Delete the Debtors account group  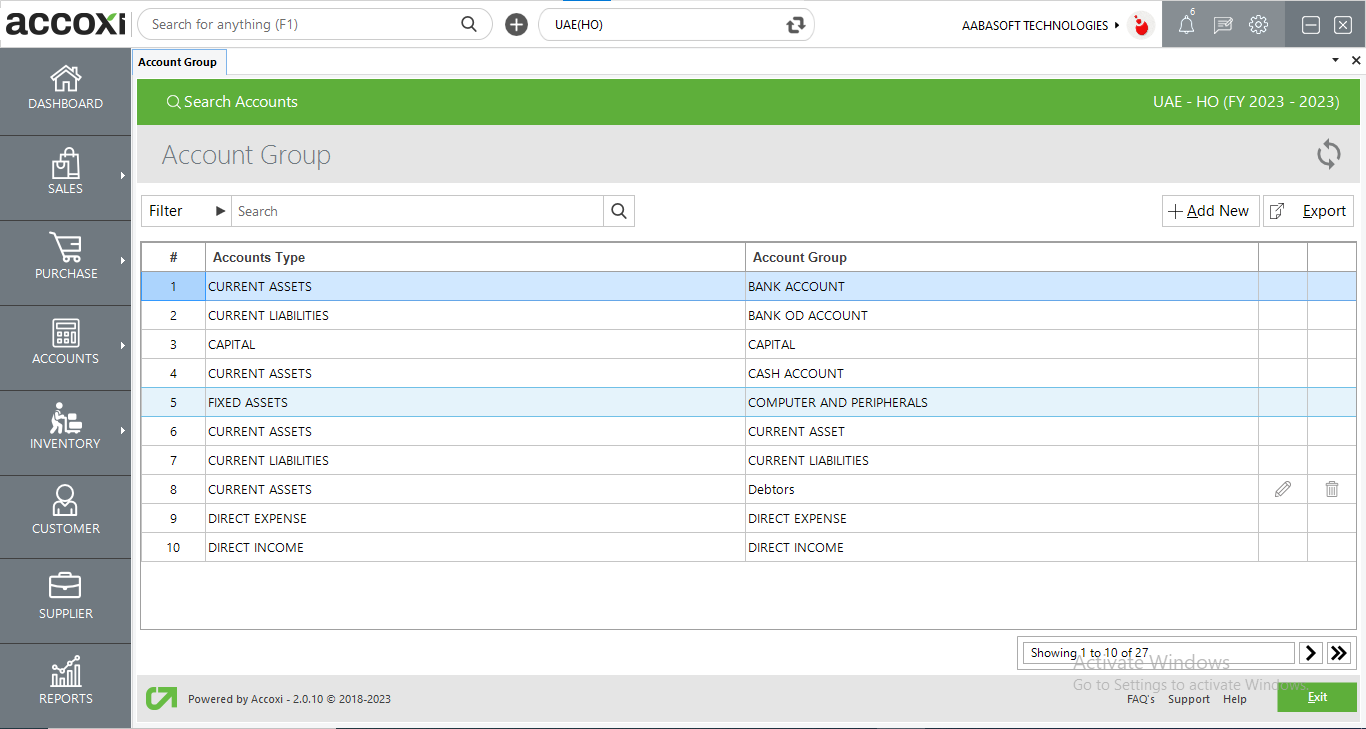(1331, 489)
